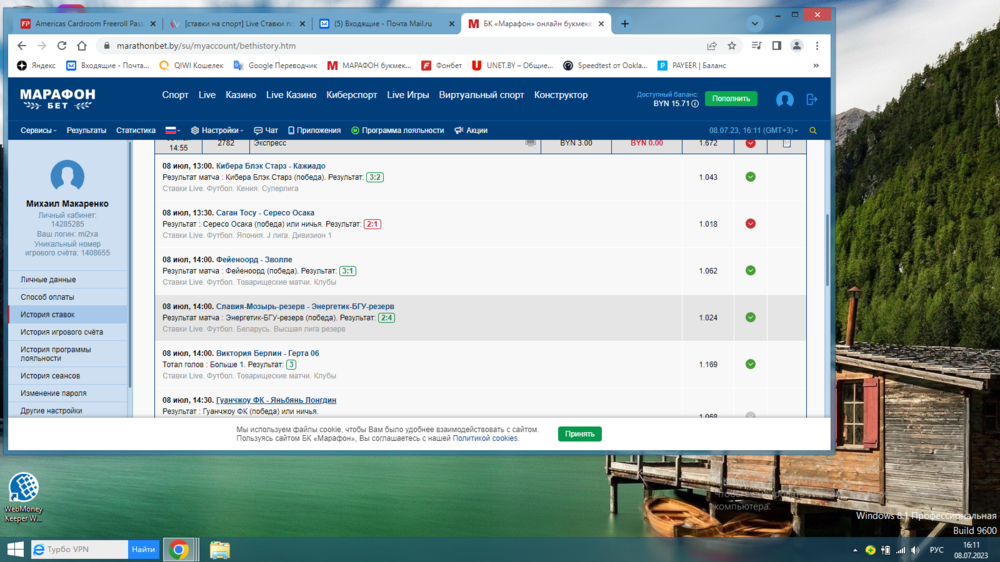This screenshot has width=1000, height=562.
Task: Click the user profile avatar icon in header
Action: 785,99
